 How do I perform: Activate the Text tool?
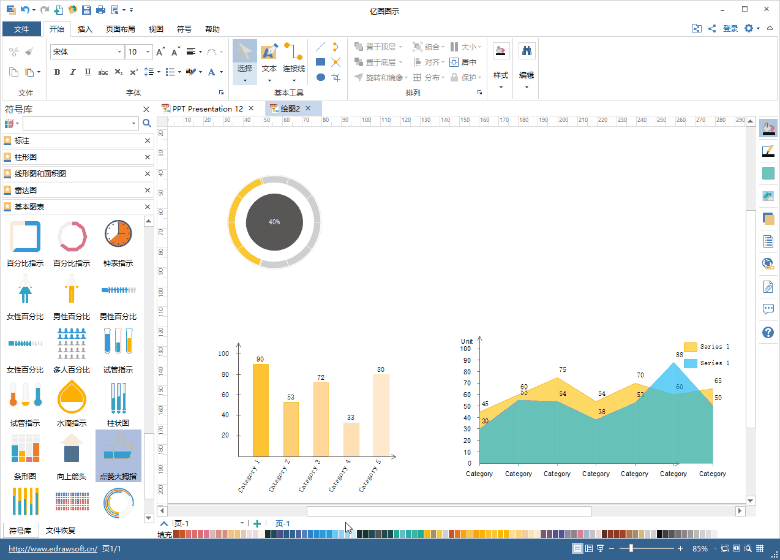(269, 61)
